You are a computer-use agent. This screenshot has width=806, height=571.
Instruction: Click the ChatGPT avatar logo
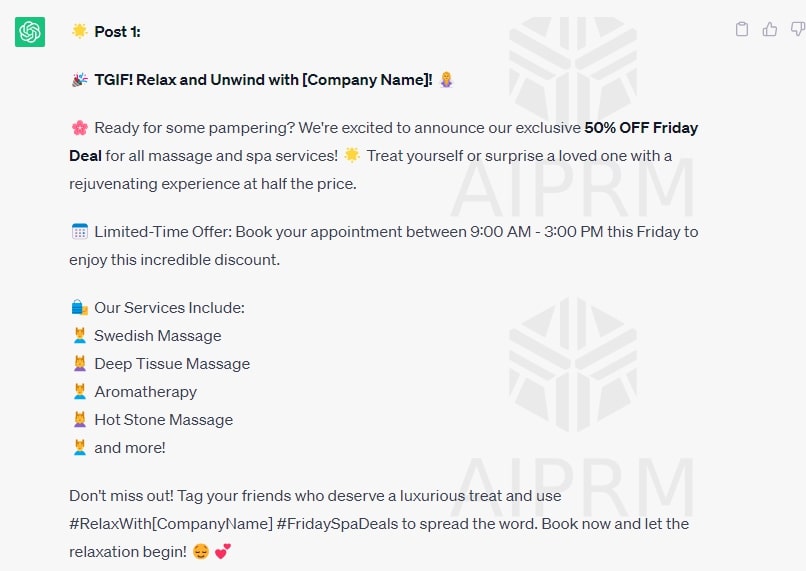(x=30, y=32)
